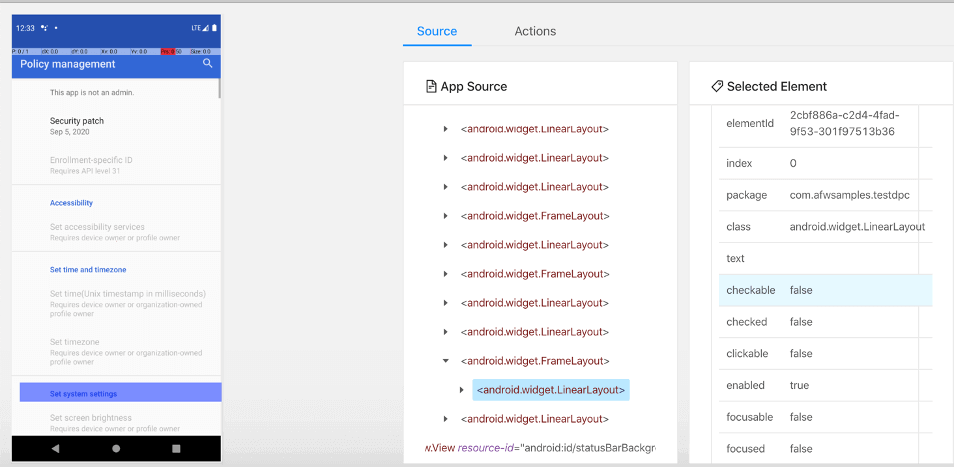This screenshot has height=468, width=954.
Task: Expand the highlighted LinearLayout child node
Action: pyautogui.click(x=461, y=390)
